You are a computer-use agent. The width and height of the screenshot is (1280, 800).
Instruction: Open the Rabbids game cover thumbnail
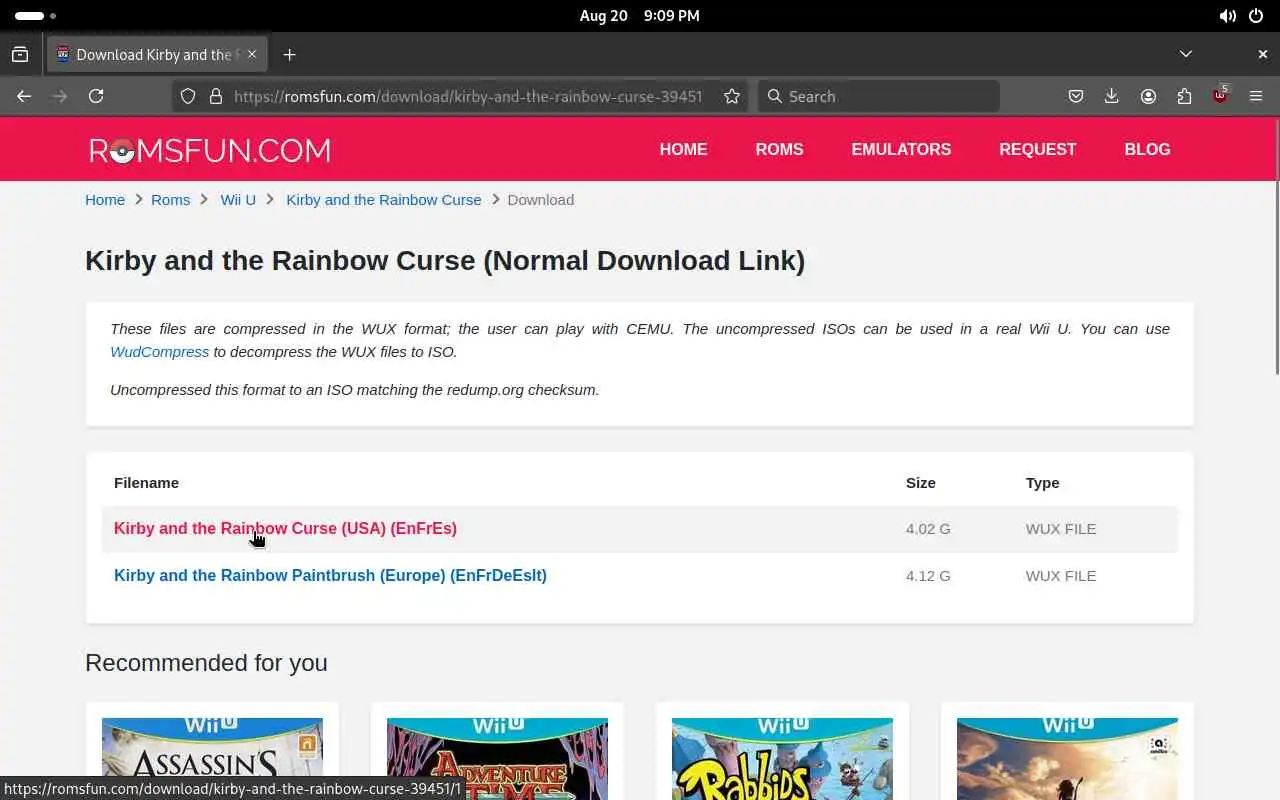click(x=782, y=759)
